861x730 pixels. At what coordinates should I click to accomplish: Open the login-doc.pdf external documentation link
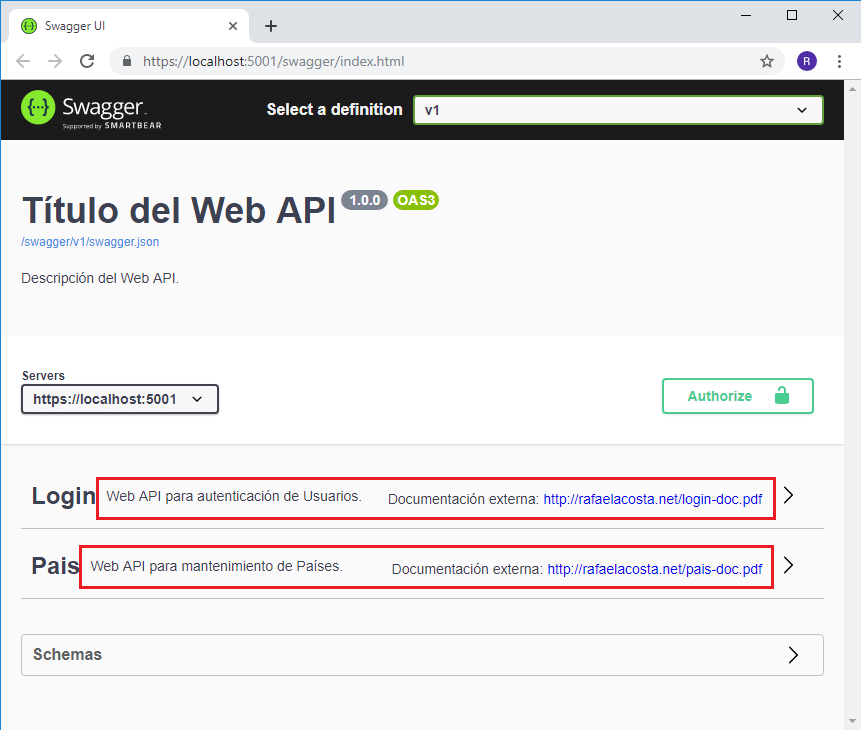point(652,499)
